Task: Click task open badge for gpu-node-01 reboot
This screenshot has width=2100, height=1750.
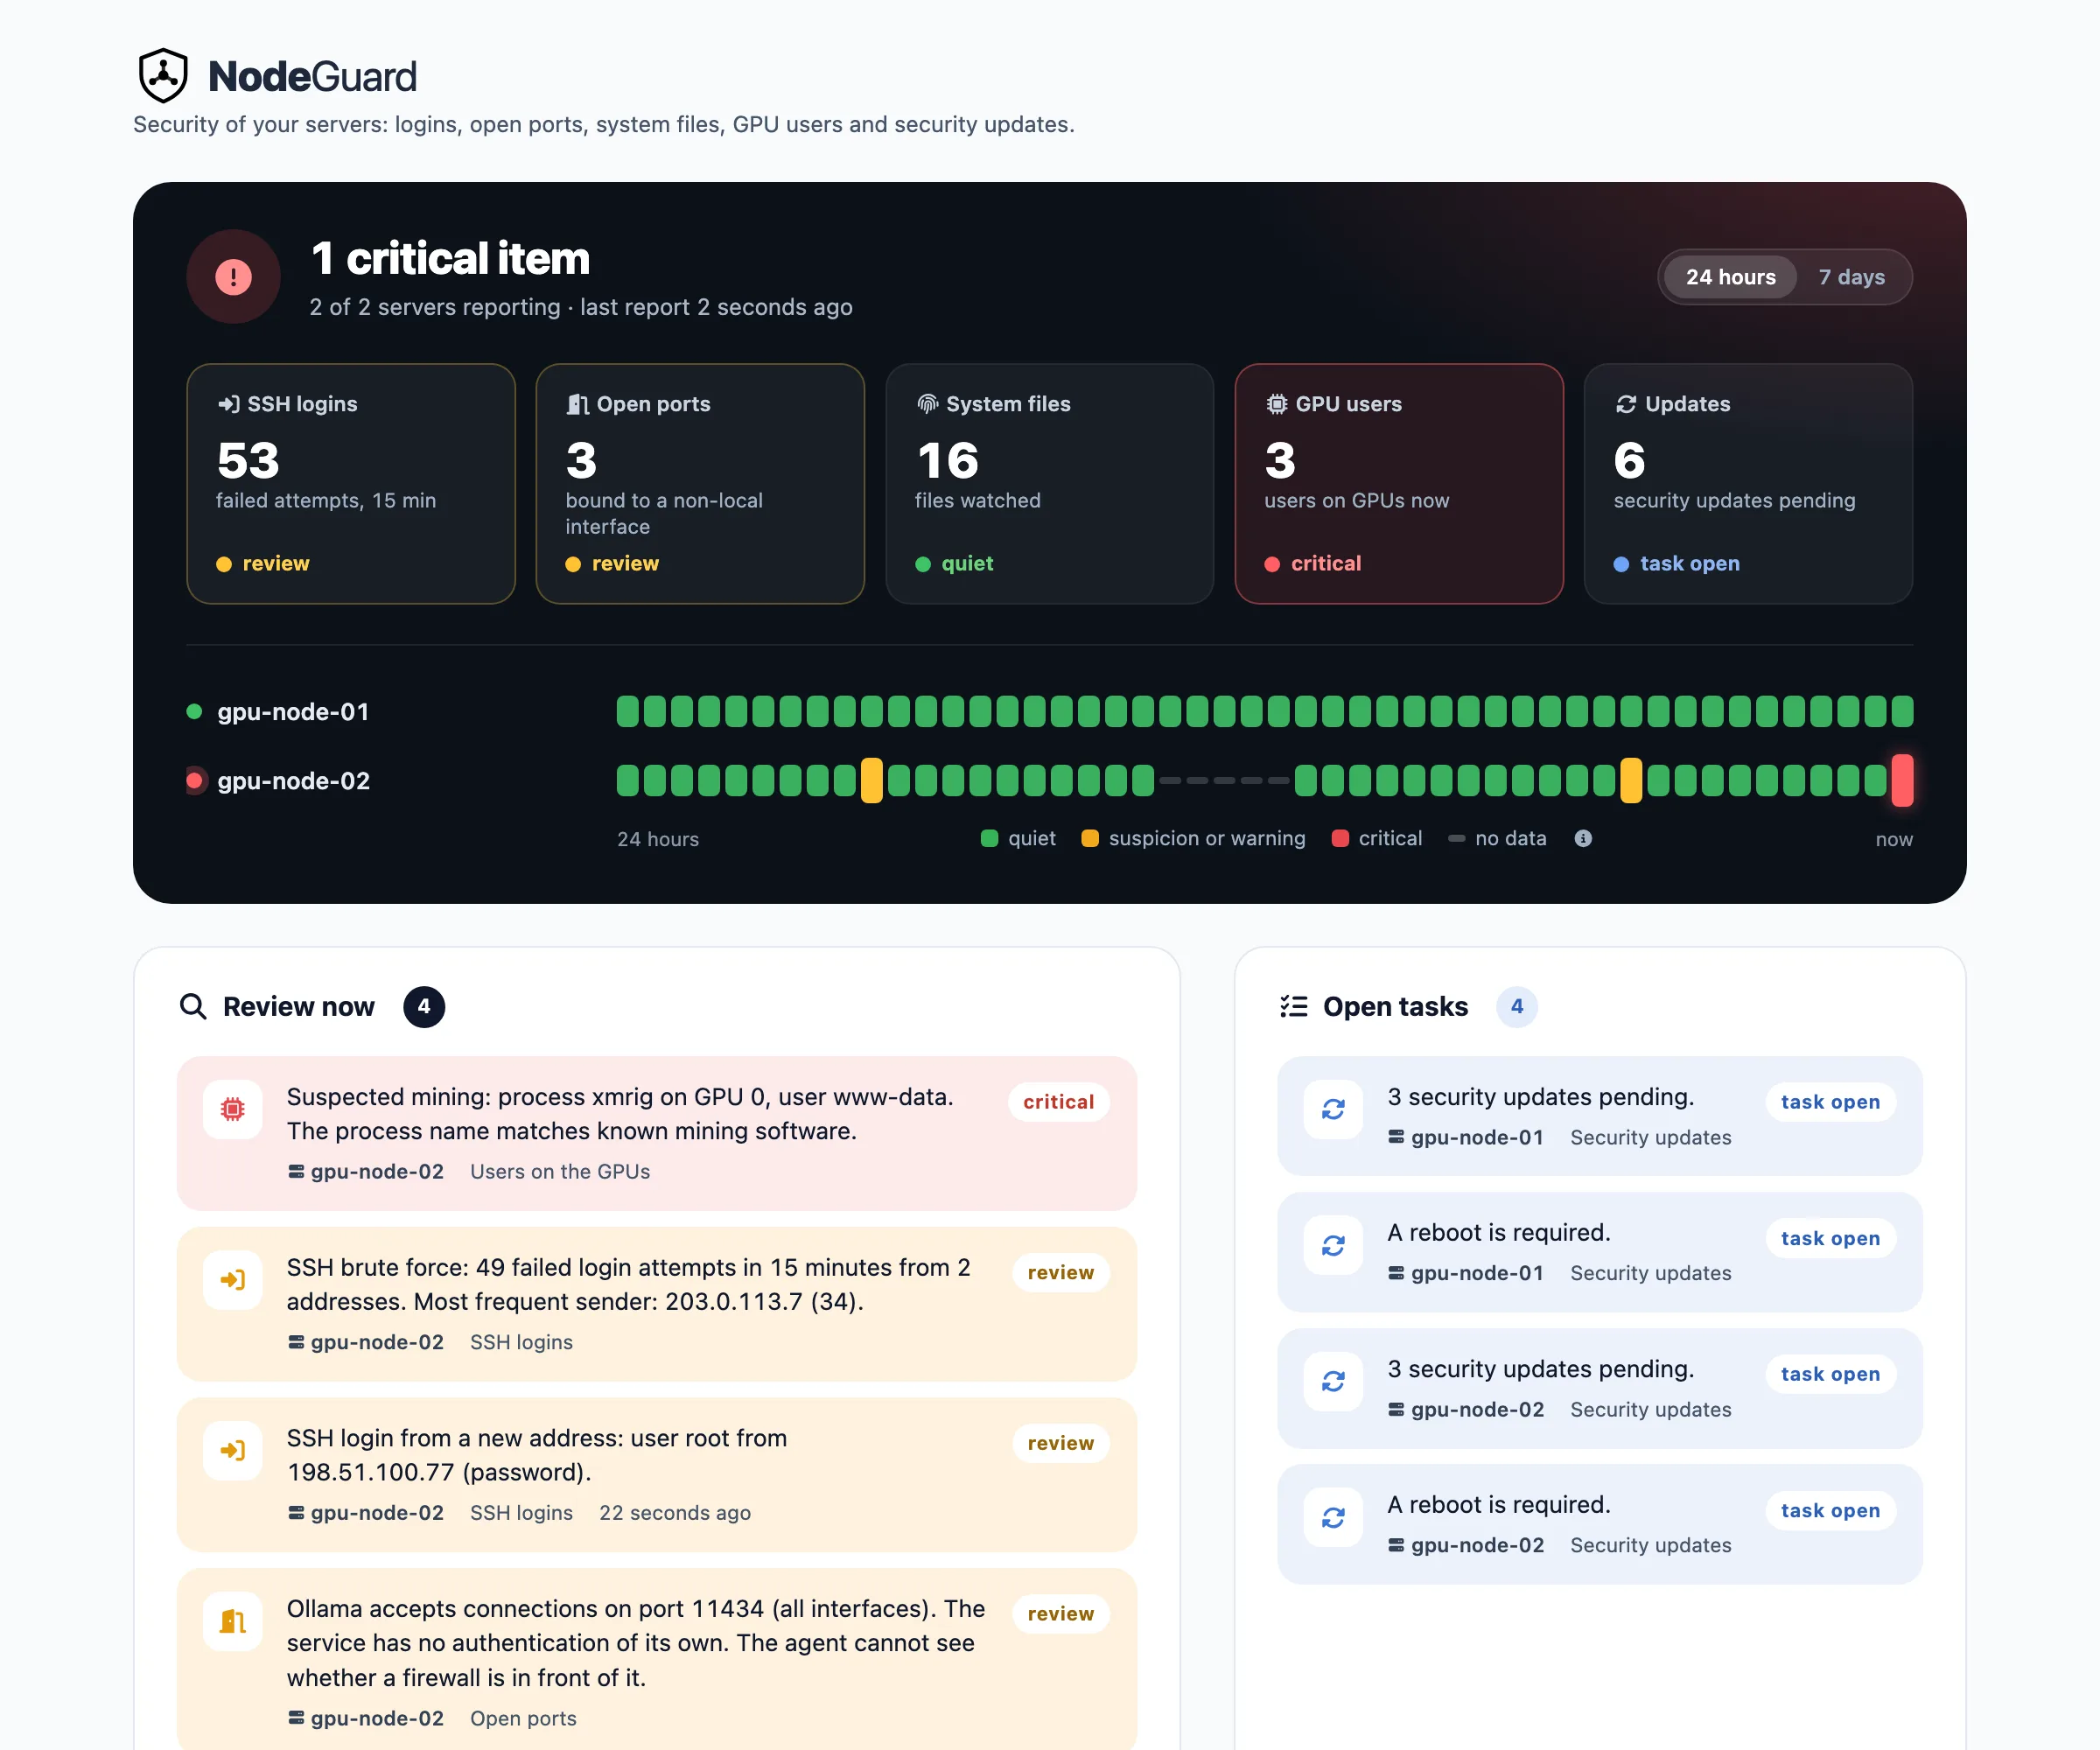Action: tap(1830, 1239)
